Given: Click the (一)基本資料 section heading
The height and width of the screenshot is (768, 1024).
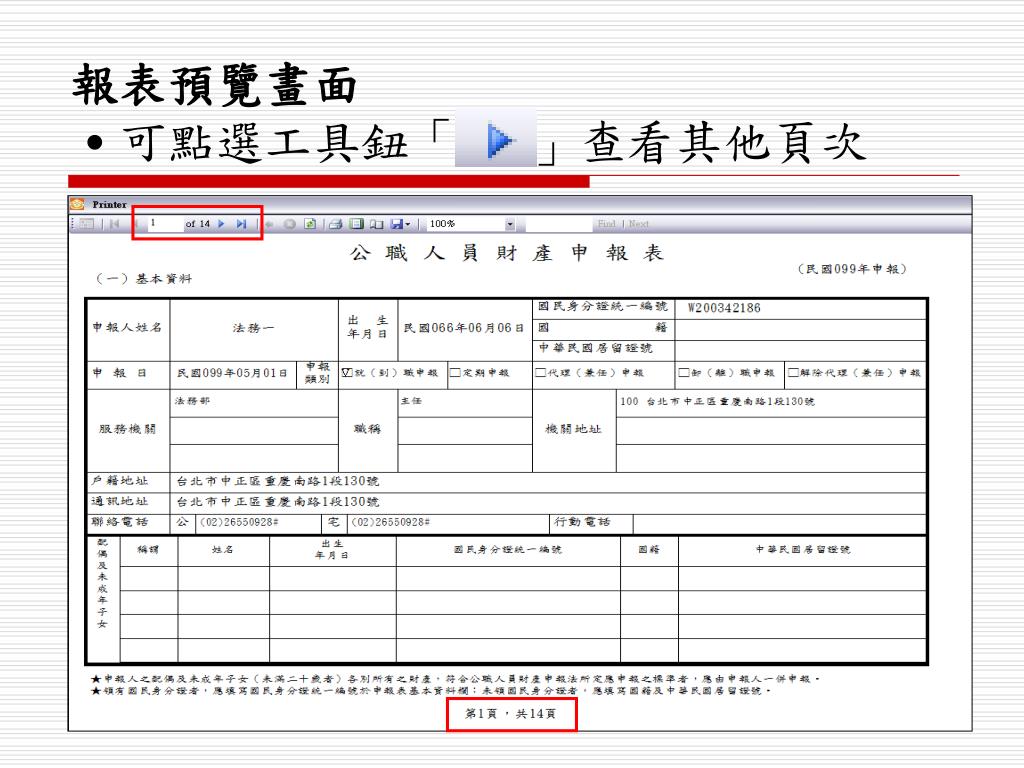Looking at the screenshot, I should pyautogui.click(x=144, y=279).
